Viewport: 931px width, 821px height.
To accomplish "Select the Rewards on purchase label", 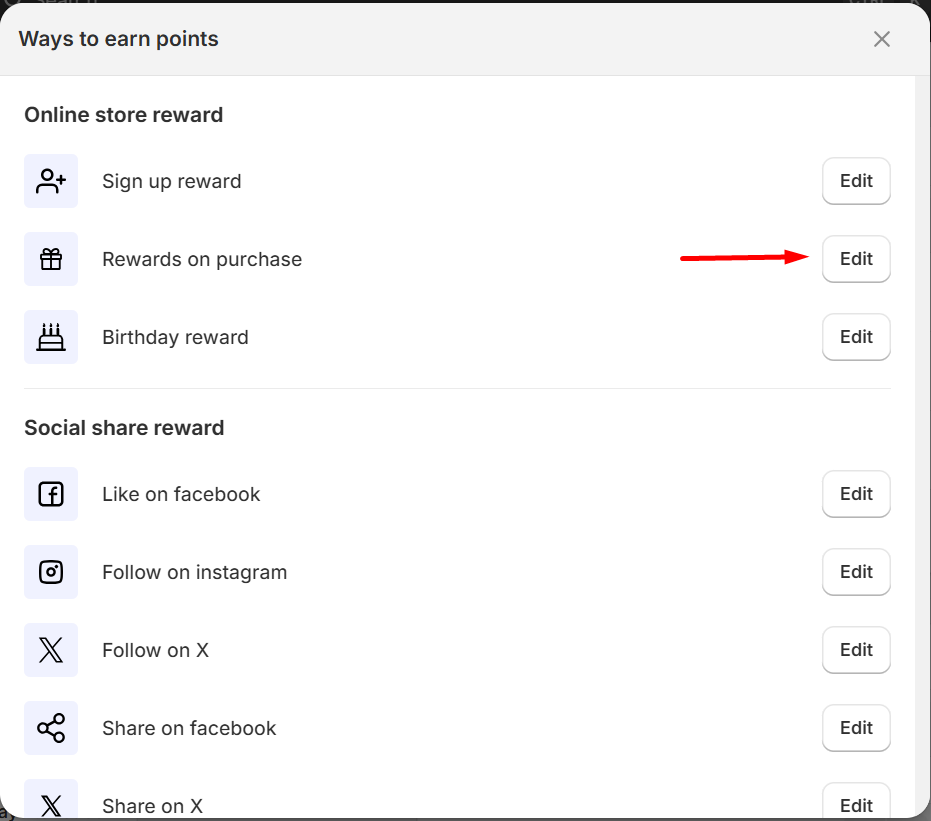I will click(202, 259).
